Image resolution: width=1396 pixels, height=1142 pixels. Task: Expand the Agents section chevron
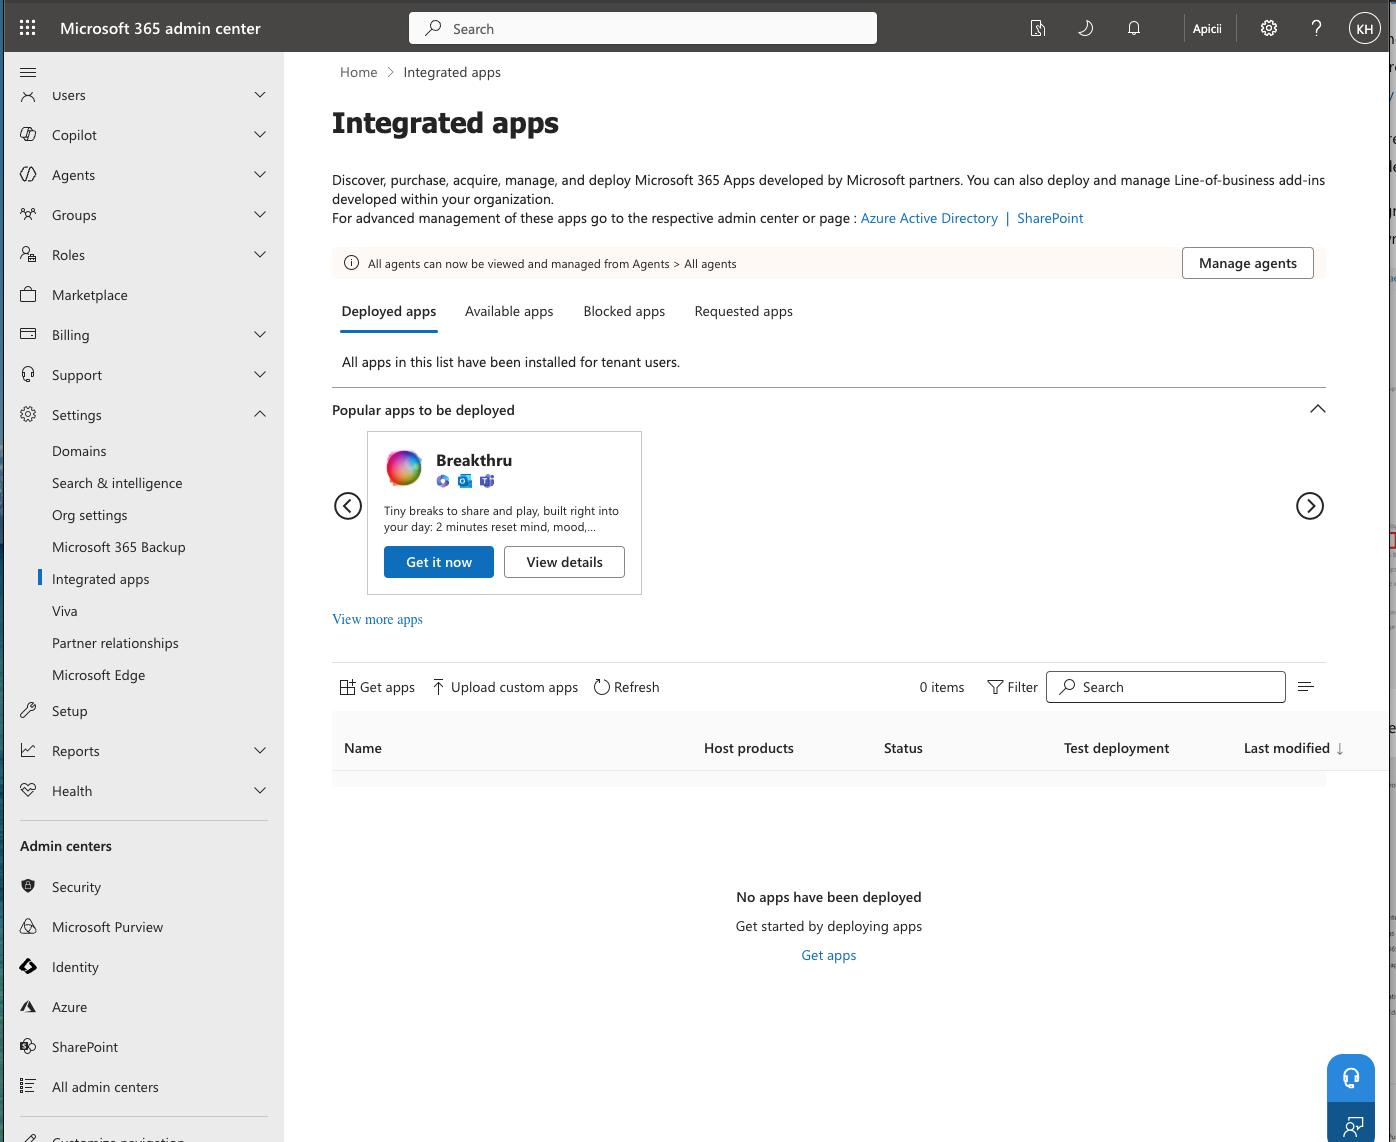[260, 175]
